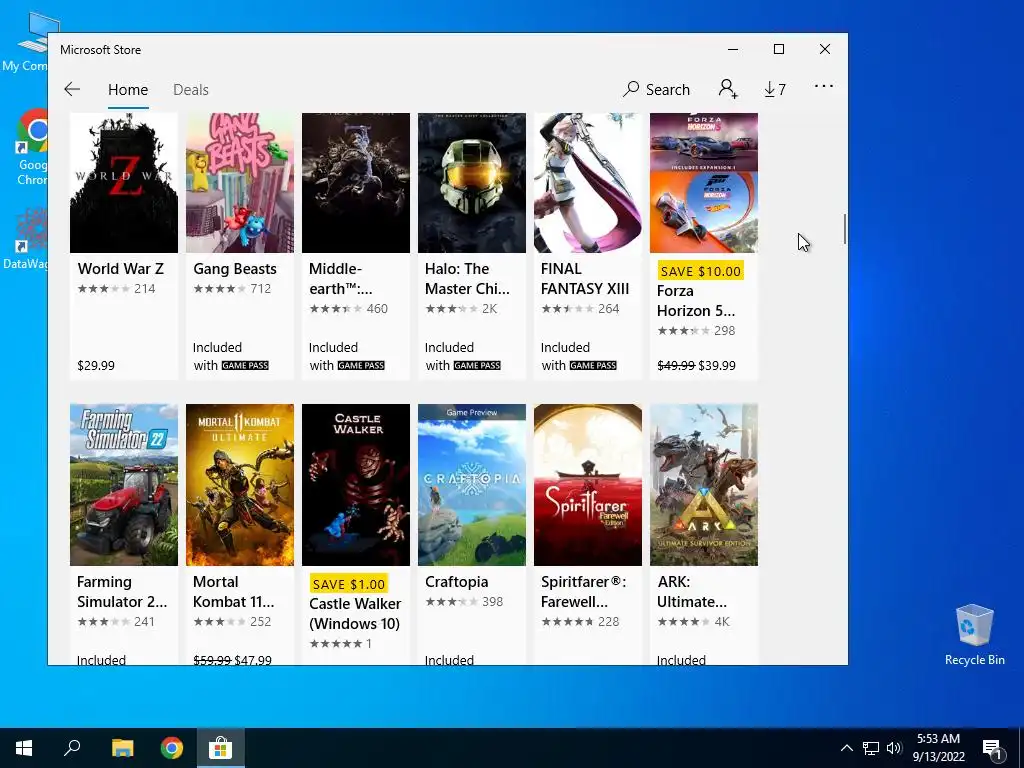Screen dimensions: 1024x768
Task: Click the SAVE $1.00 badge
Action: tap(349, 584)
